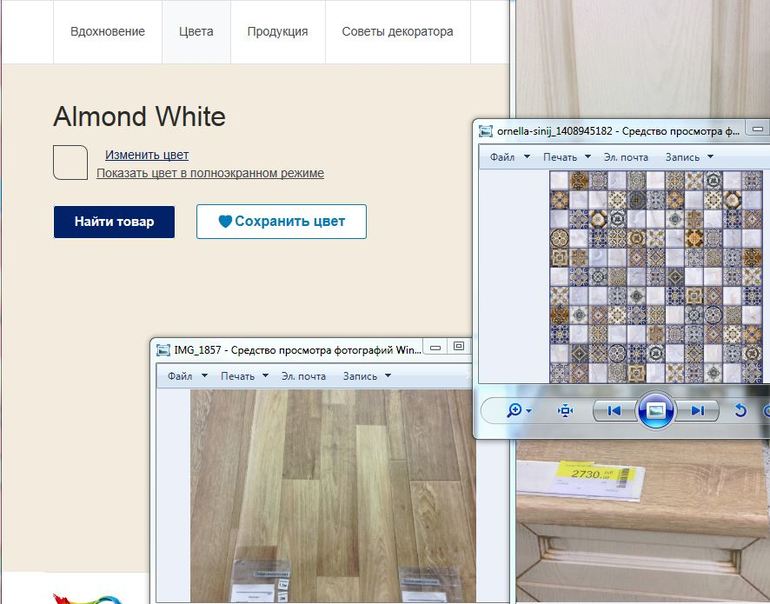Rotate the image counterclockwise
The width and height of the screenshot is (770, 604).
(x=741, y=410)
